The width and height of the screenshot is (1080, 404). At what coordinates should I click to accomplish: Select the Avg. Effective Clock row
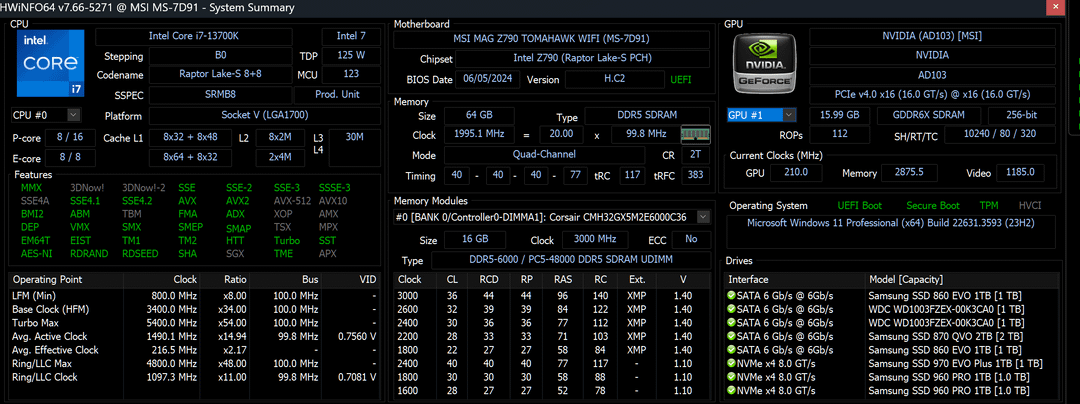pyautogui.click(x=195, y=350)
